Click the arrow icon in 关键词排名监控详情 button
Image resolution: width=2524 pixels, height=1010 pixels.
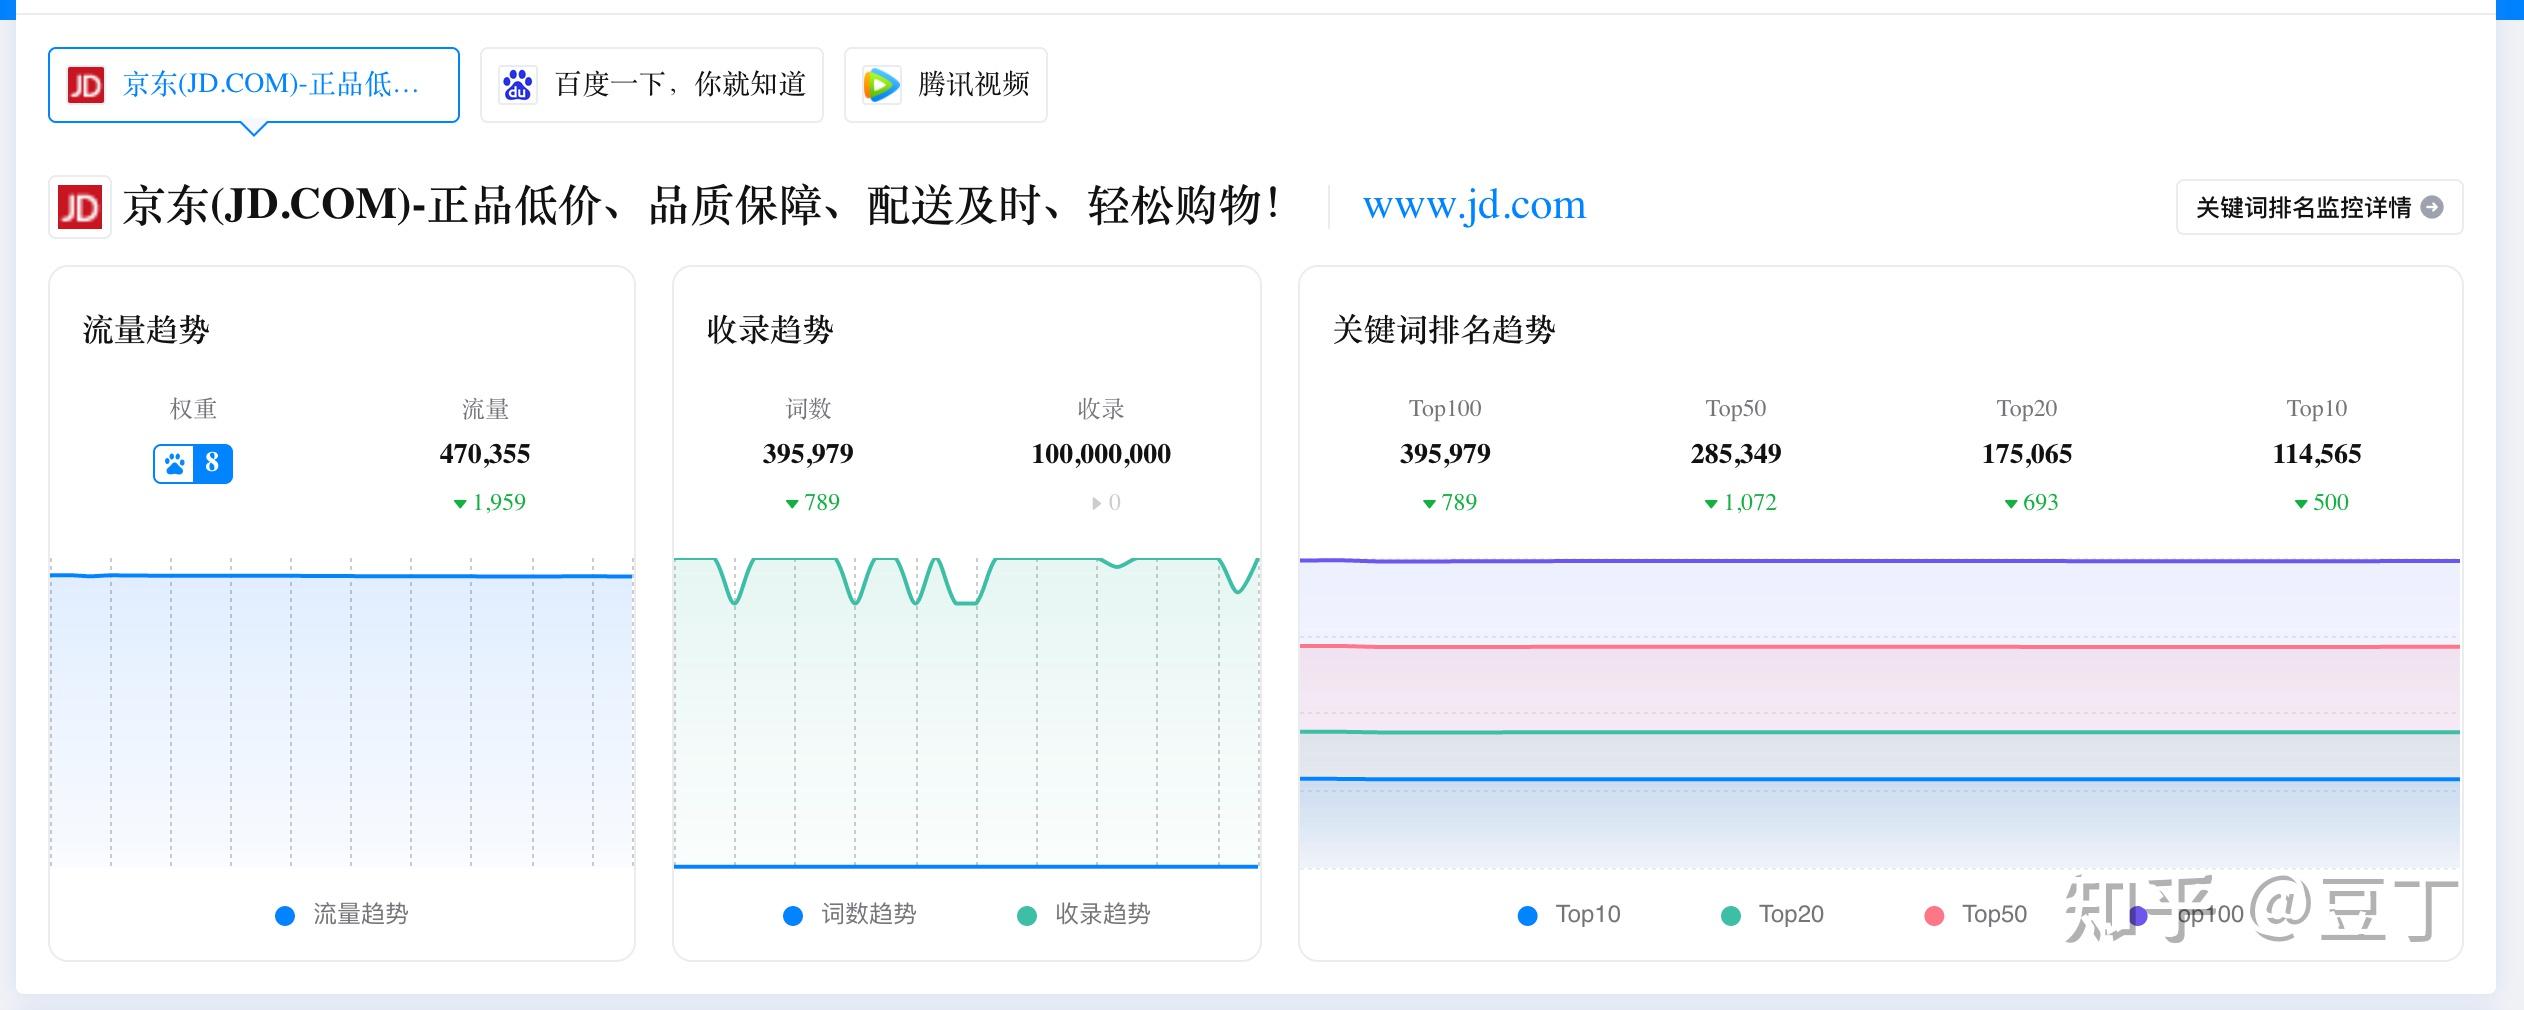coord(2432,207)
